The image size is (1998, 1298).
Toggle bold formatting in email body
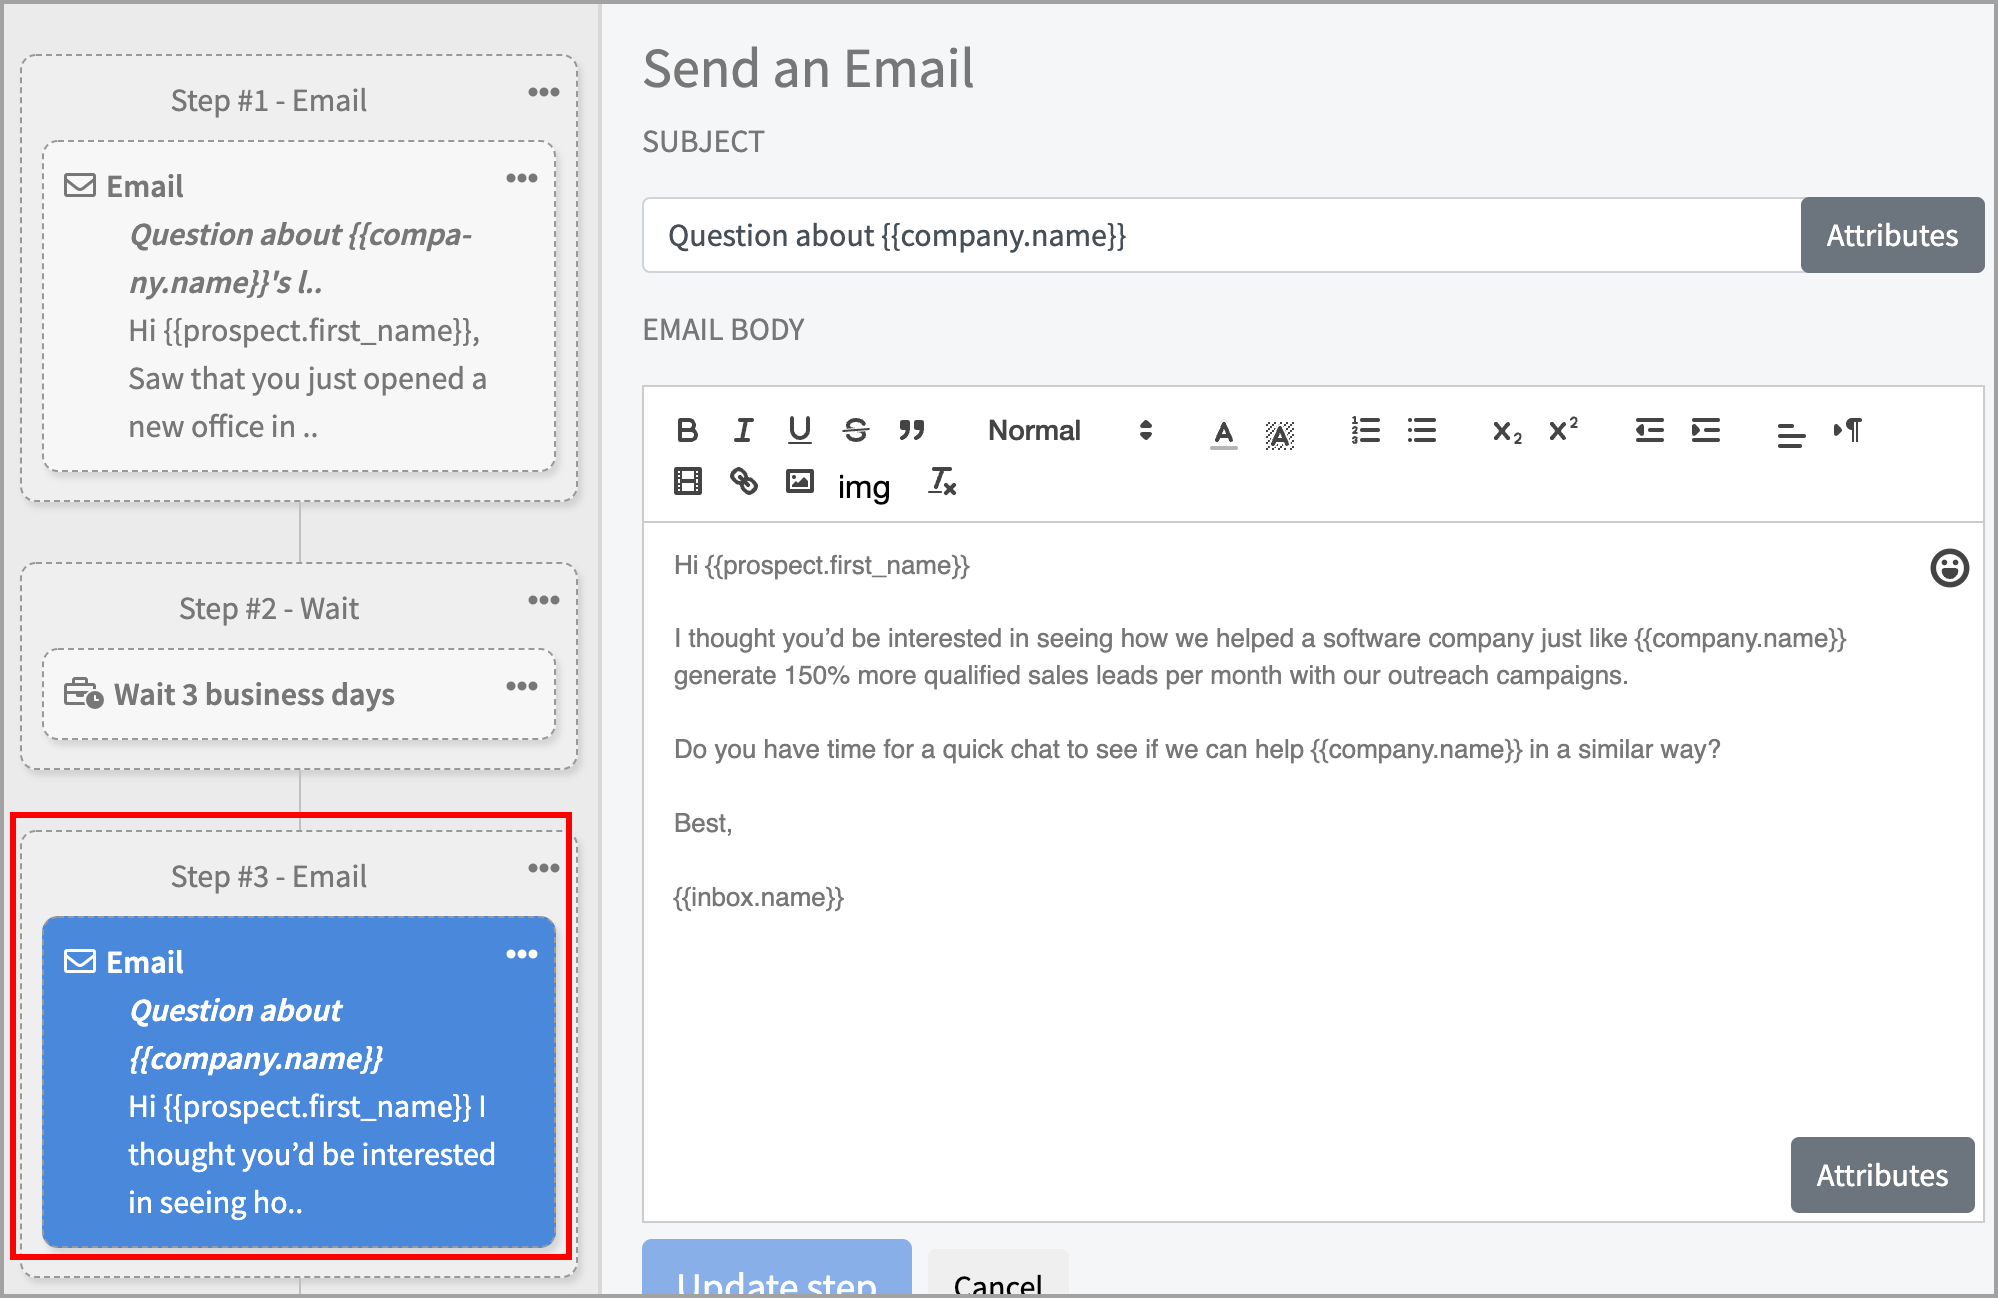coord(687,431)
